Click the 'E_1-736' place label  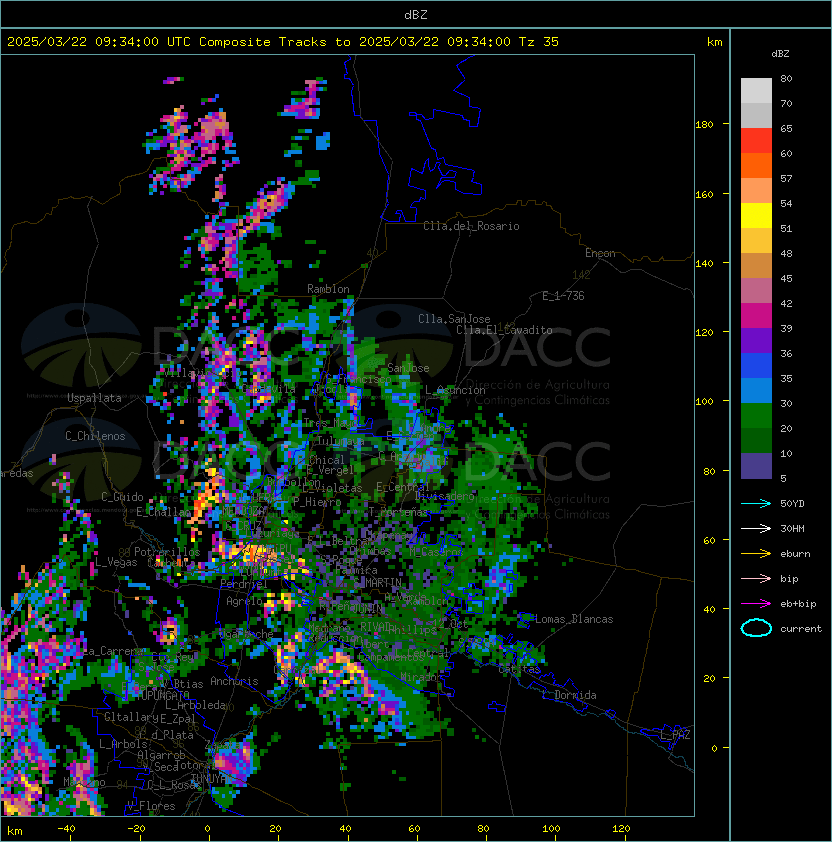point(563,296)
